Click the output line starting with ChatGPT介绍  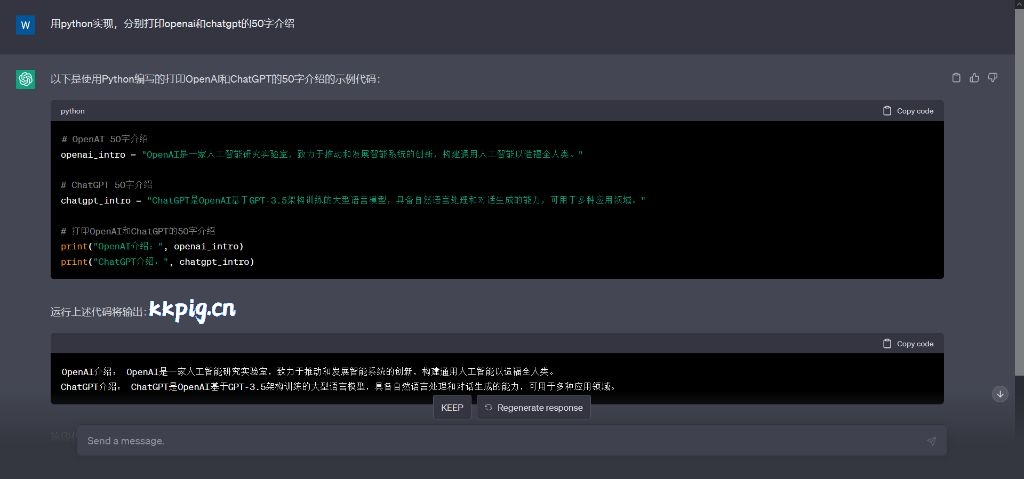pos(338,386)
